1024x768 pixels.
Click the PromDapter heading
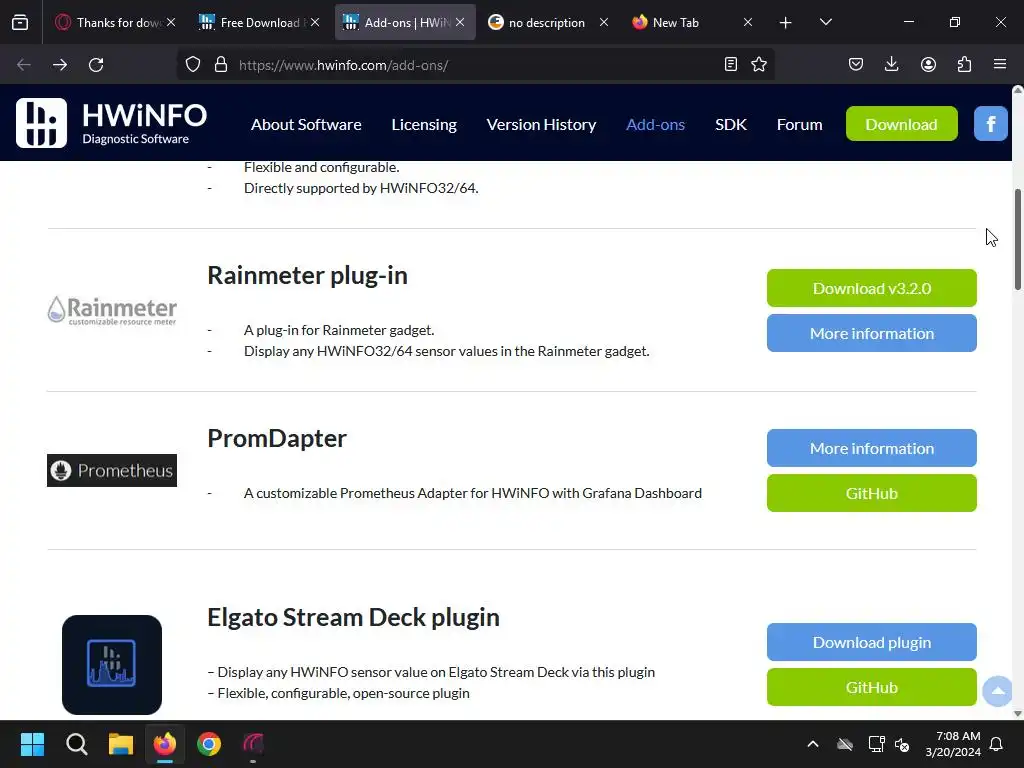coord(277,438)
